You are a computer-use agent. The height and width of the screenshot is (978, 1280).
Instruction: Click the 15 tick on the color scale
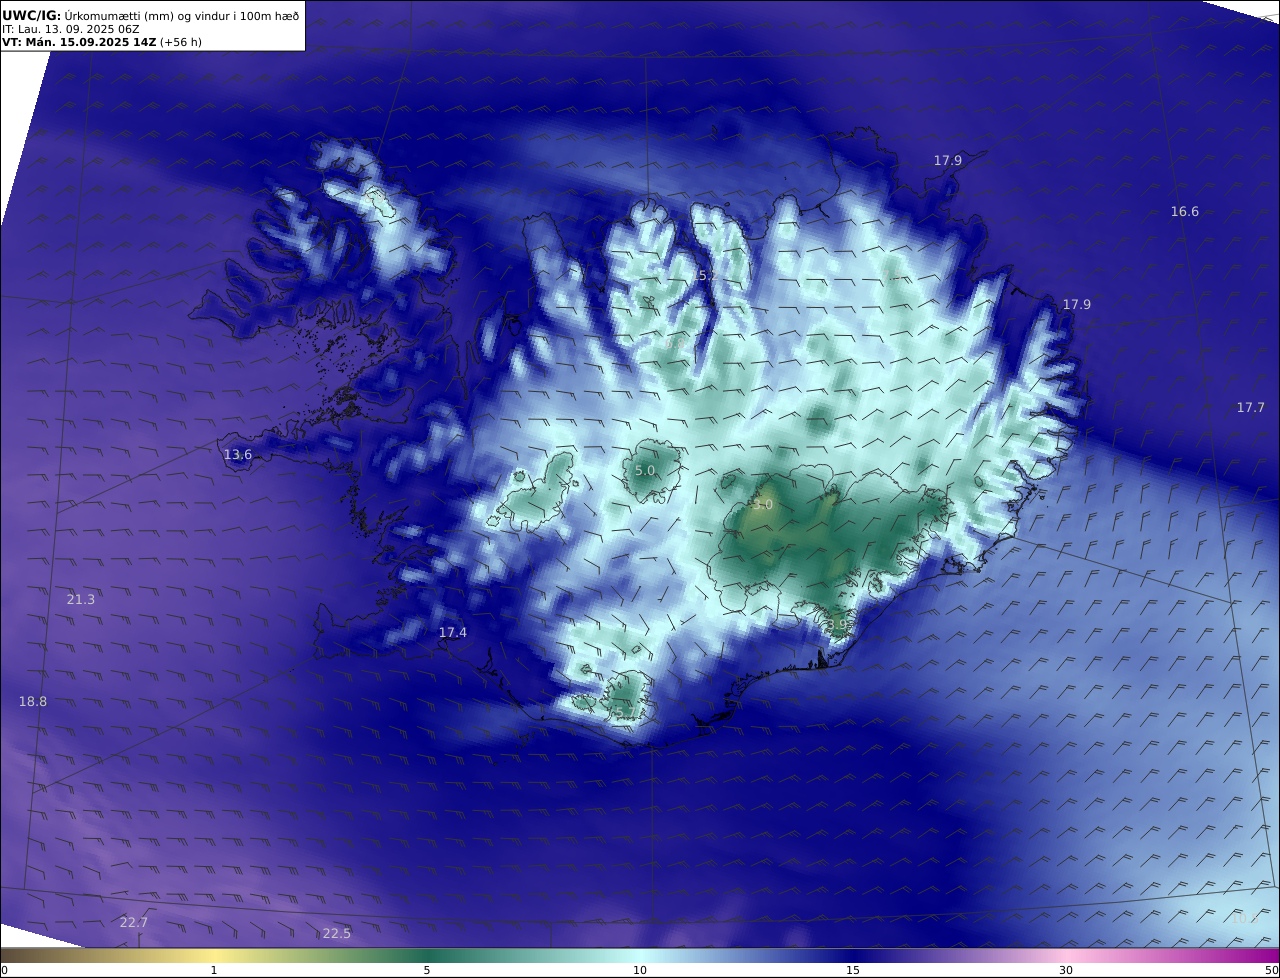tap(853, 970)
